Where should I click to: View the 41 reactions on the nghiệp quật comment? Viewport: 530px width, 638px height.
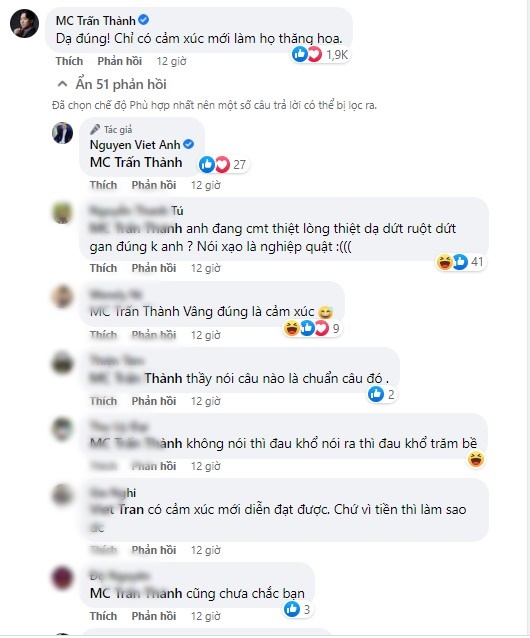[460, 262]
